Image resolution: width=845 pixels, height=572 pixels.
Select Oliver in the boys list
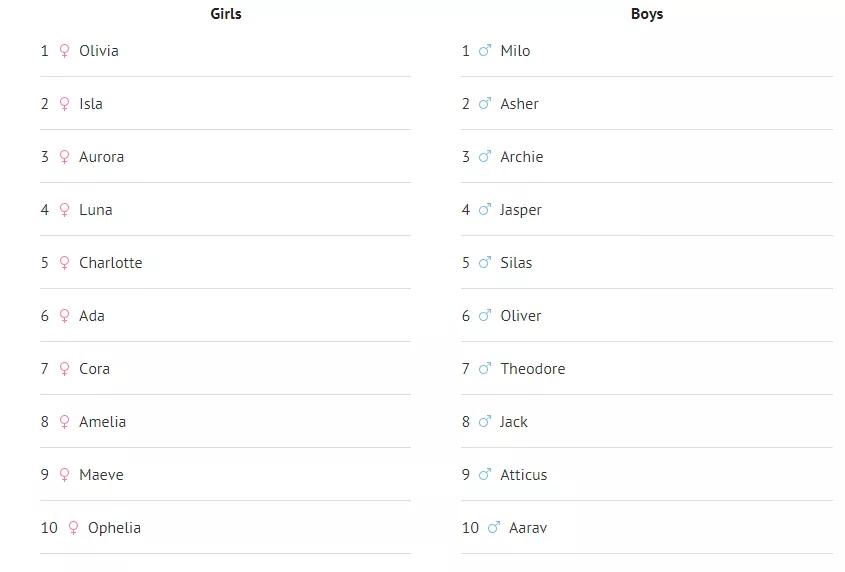(x=521, y=316)
